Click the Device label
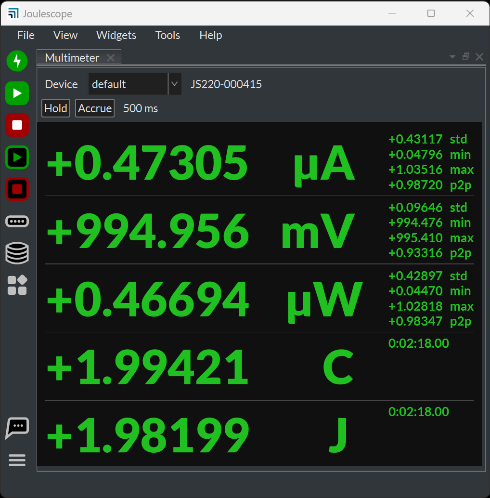 point(61,84)
